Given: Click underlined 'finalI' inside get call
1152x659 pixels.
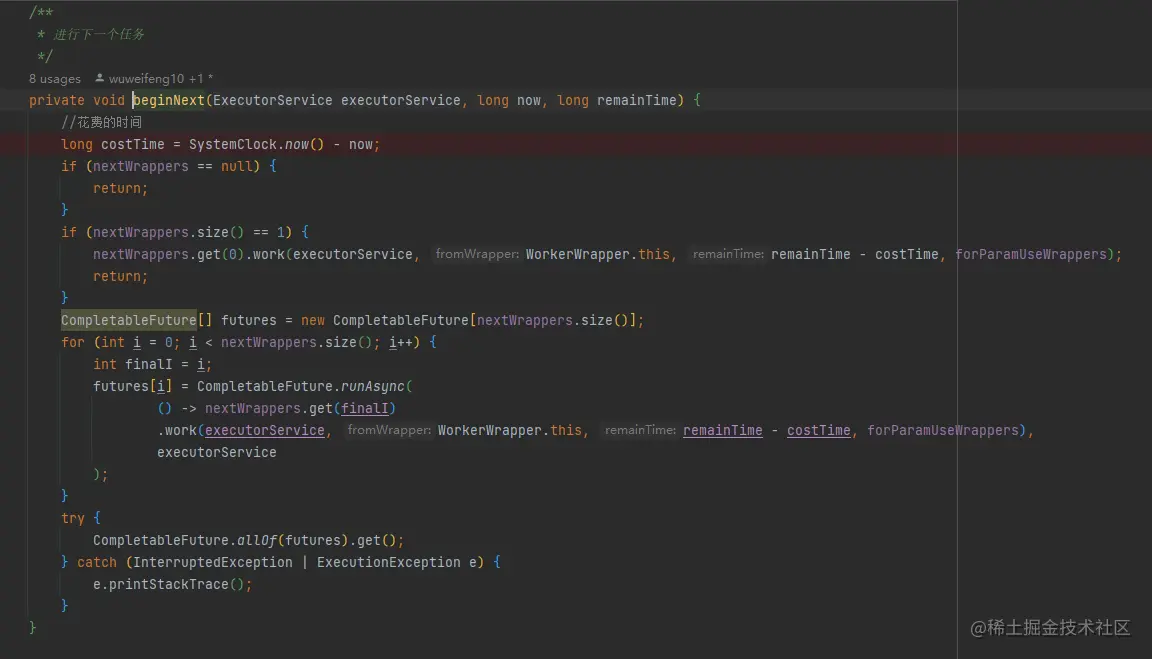Looking at the screenshot, I should coord(364,408).
